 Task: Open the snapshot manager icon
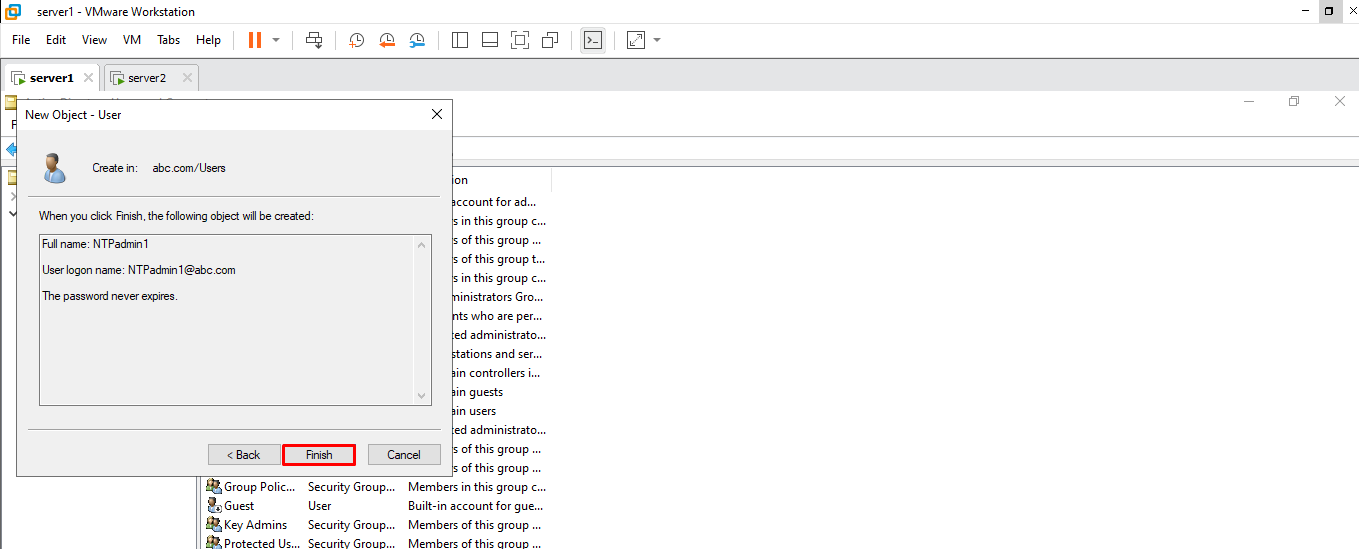[x=417, y=40]
